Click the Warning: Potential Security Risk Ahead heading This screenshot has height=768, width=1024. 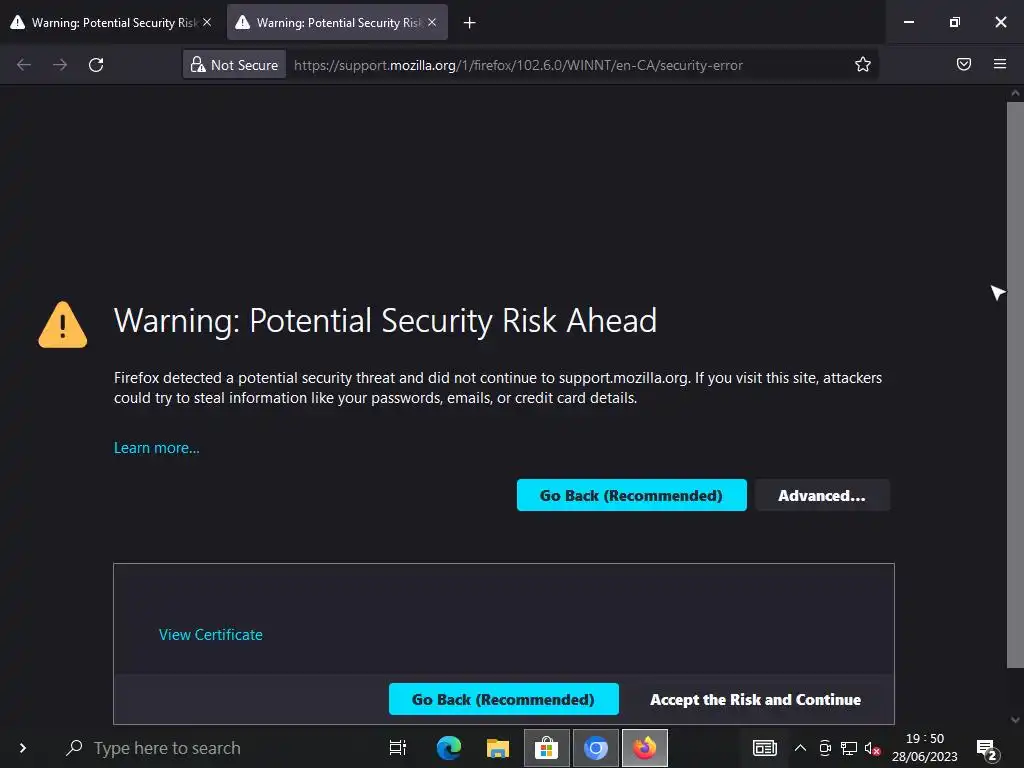pyautogui.click(x=385, y=321)
